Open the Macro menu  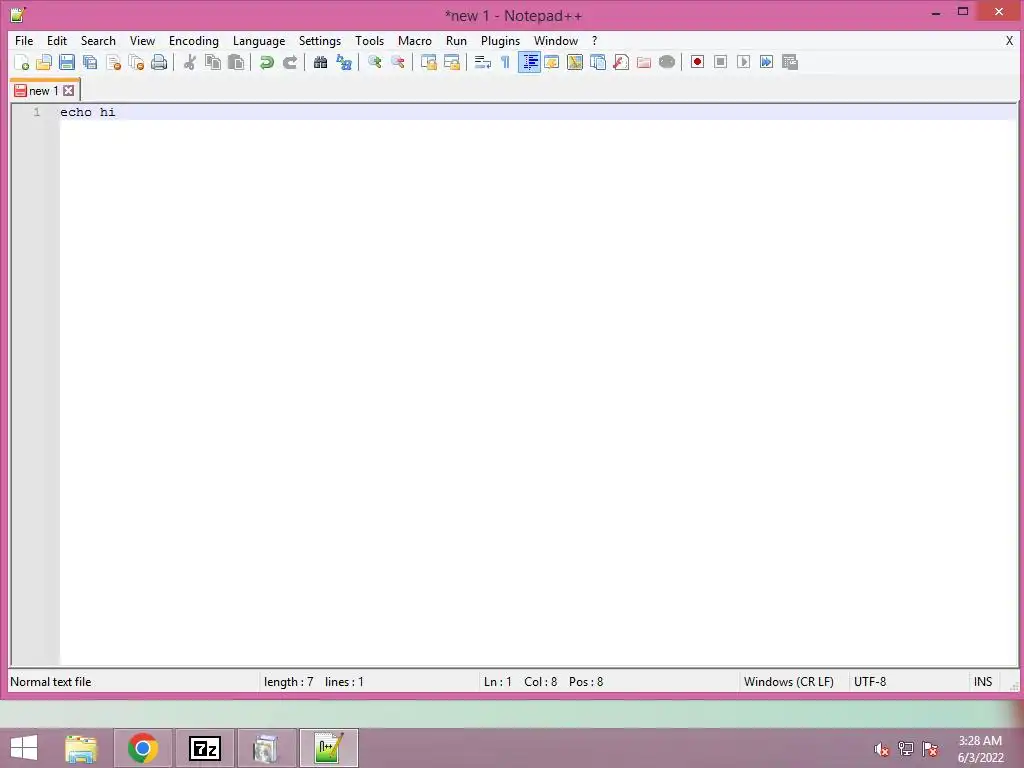pyautogui.click(x=415, y=40)
